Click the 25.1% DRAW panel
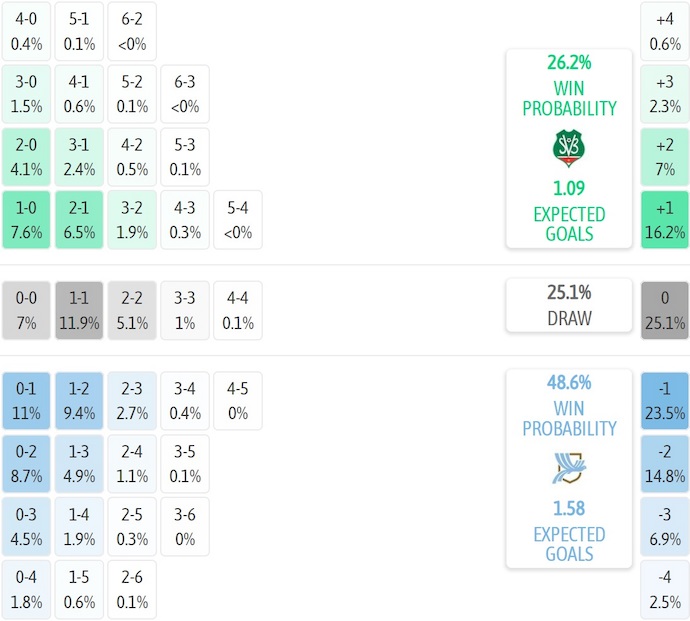Screen dimensions: 690x621 [x=568, y=305]
